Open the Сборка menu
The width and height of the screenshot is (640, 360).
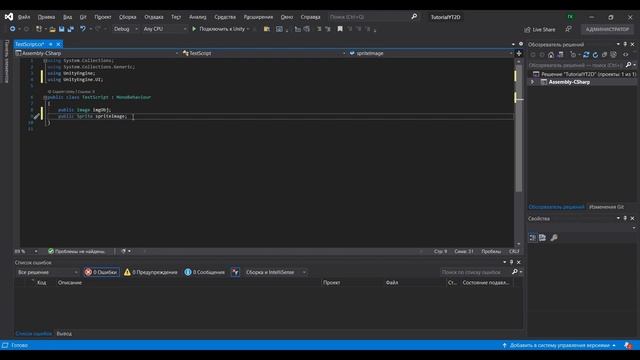(127, 17)
